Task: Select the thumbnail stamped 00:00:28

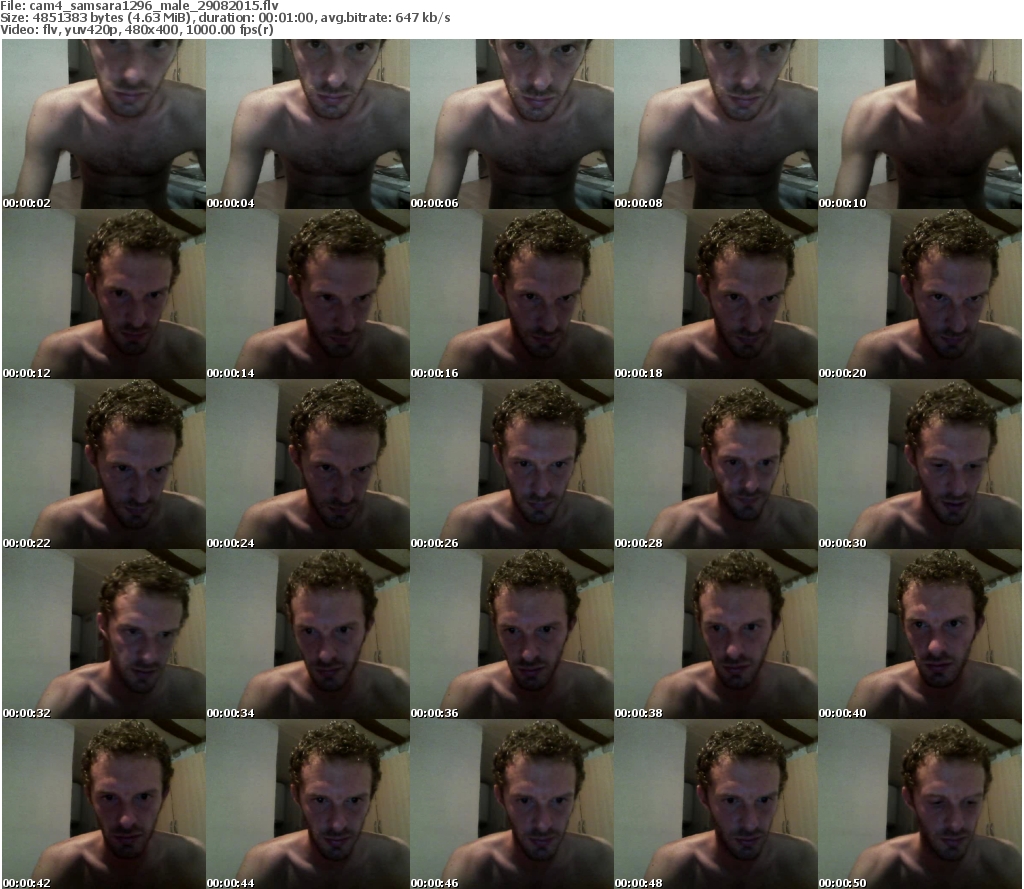Action: coord(716,464)
